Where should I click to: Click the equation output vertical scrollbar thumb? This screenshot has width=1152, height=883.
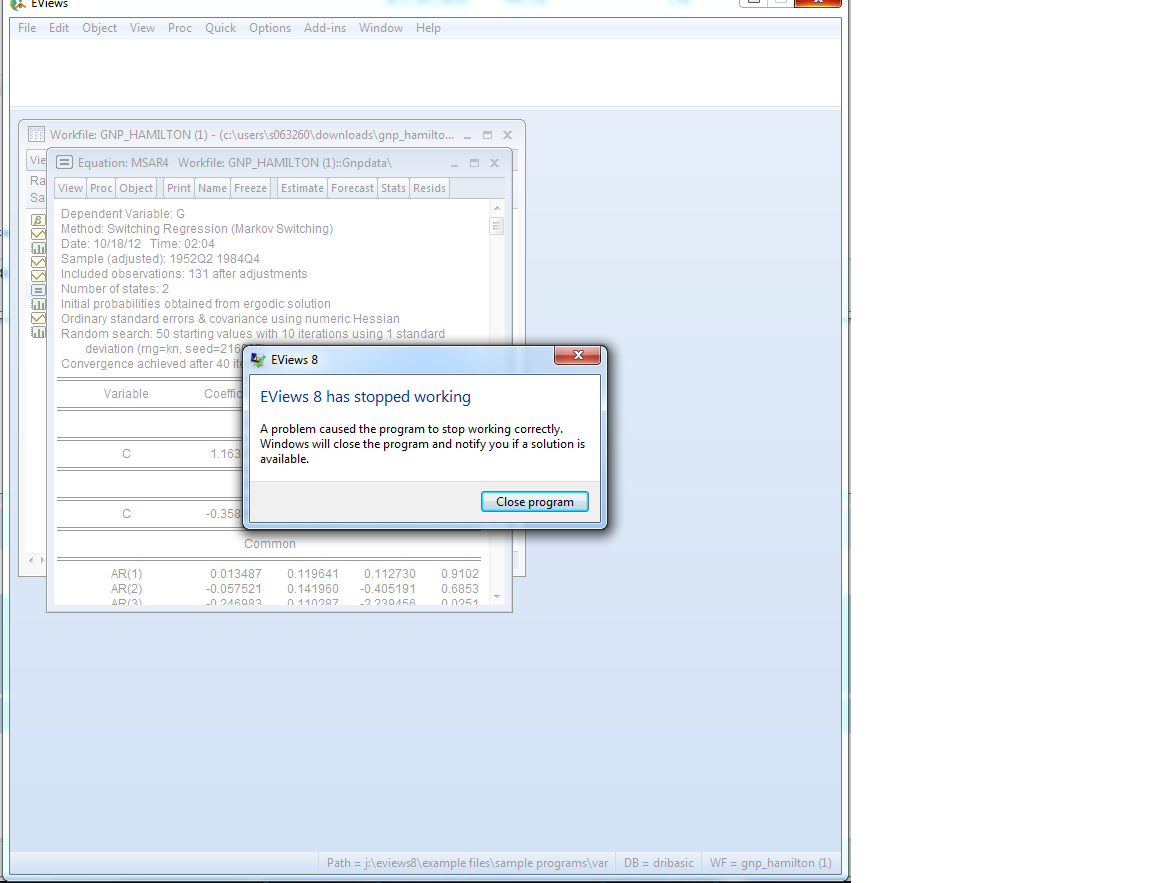pyautogui.click(x=497, y=226)
